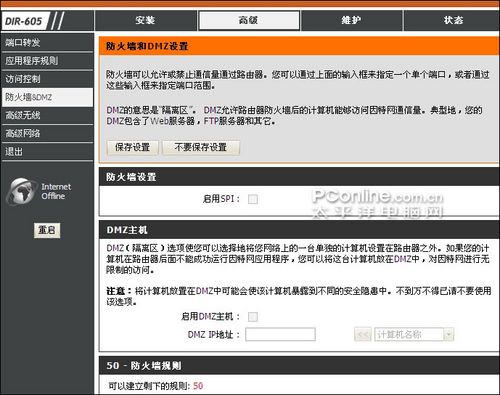500x395 pixels.
Task: Toggle the 启用DMZ主机 checkbox
Action: click(x=253, y=317)
